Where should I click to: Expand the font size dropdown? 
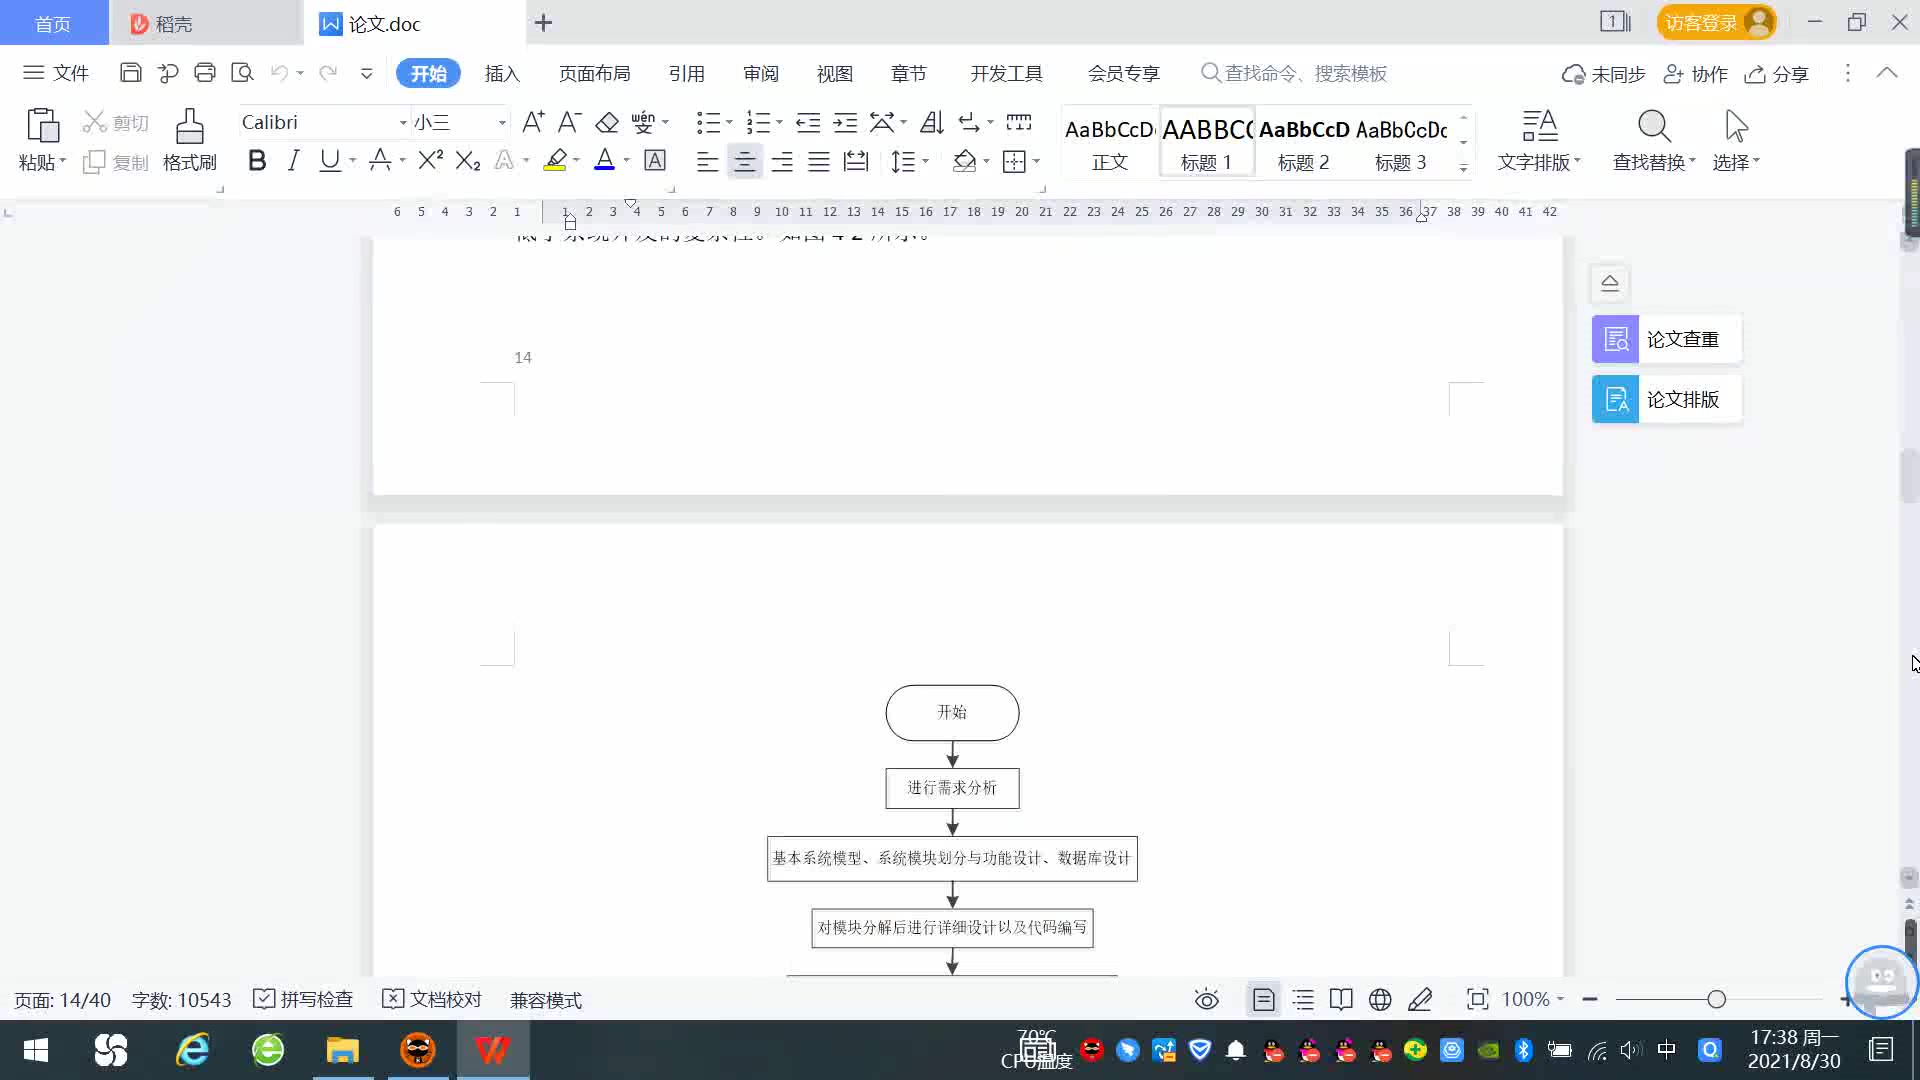click(x=502, y=122)
